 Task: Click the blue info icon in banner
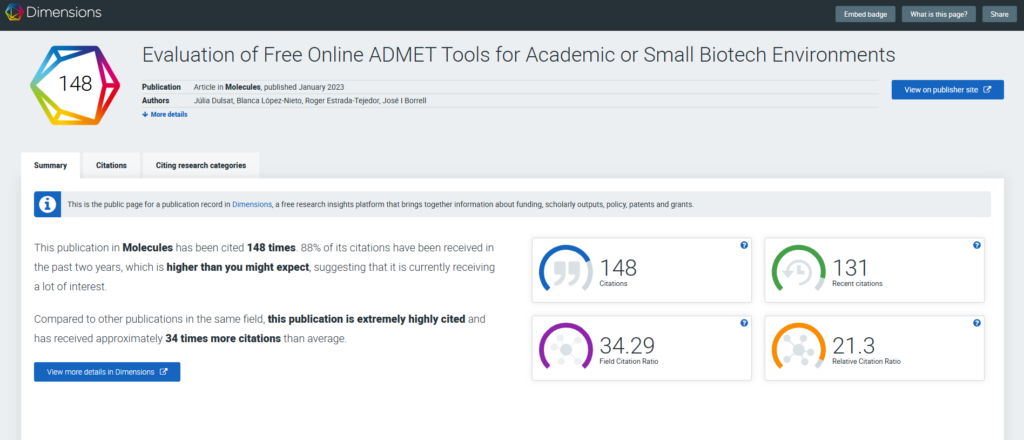[x=46, y=204]
